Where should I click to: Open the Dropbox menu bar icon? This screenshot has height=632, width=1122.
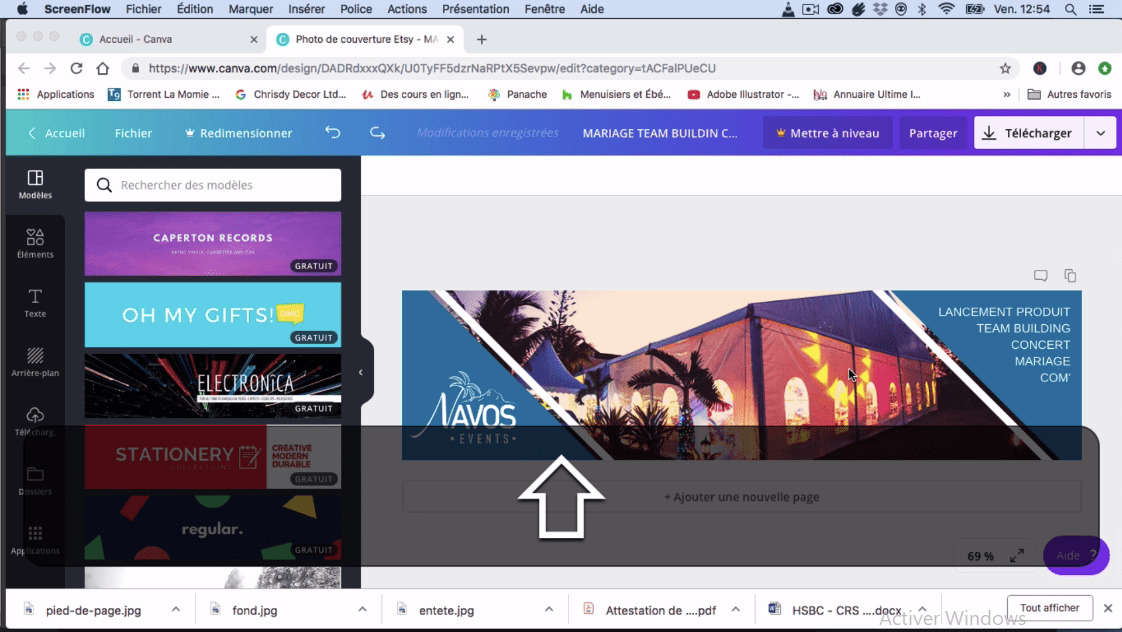[880, 9]
